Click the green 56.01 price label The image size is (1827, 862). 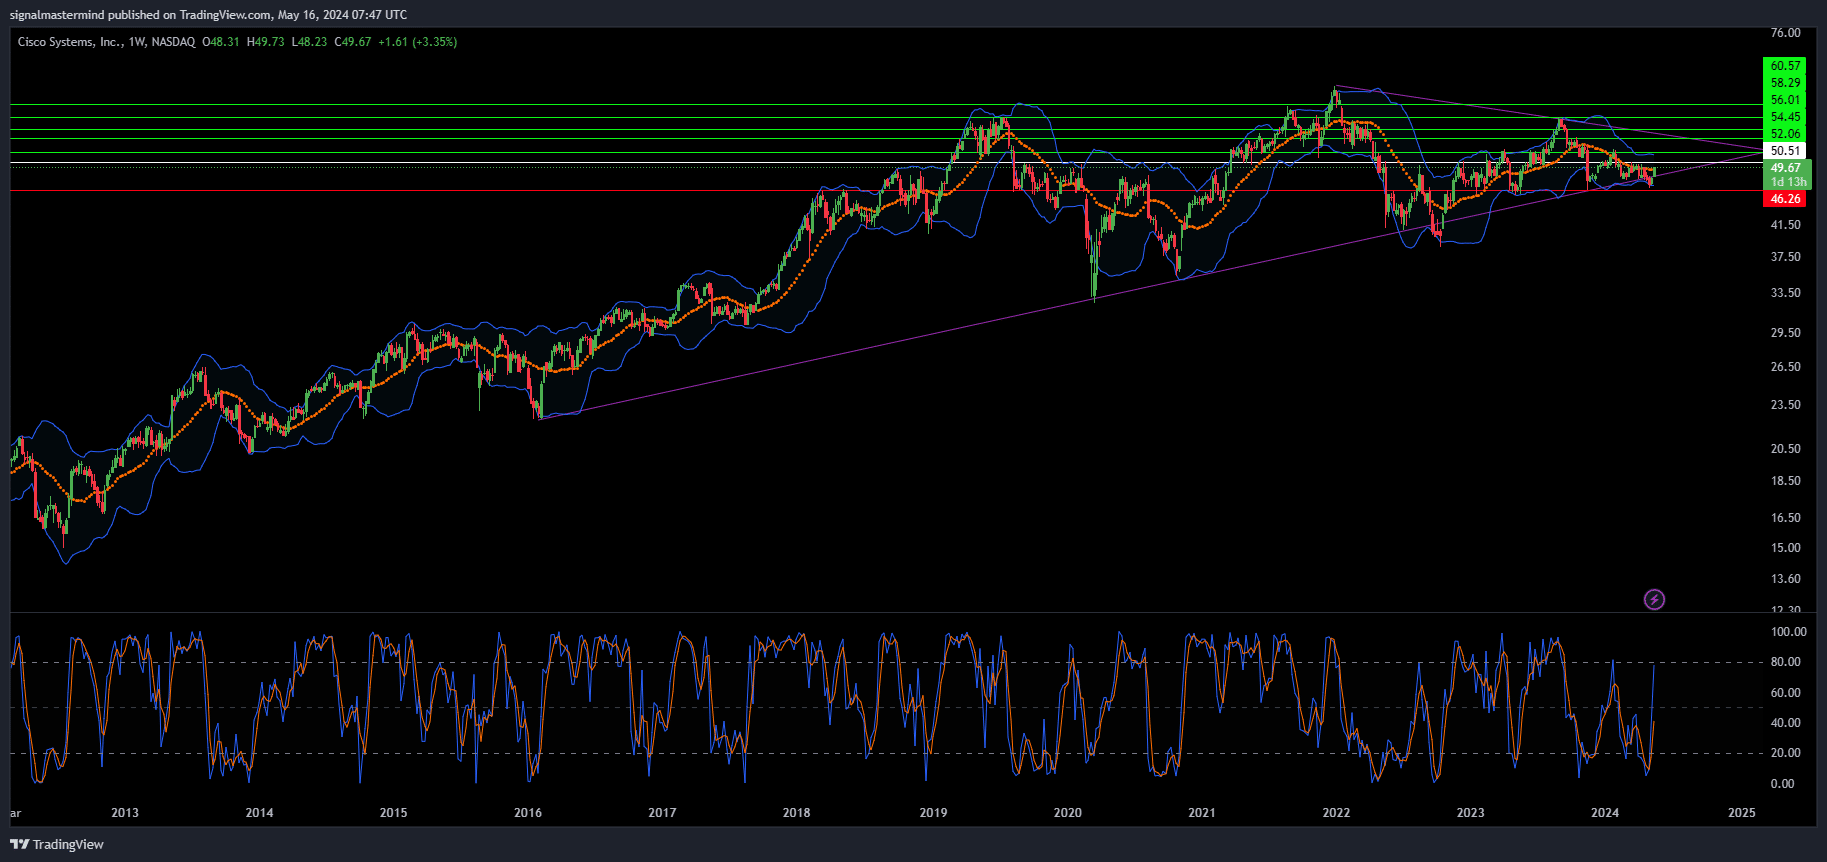[x=1785, y=100]
